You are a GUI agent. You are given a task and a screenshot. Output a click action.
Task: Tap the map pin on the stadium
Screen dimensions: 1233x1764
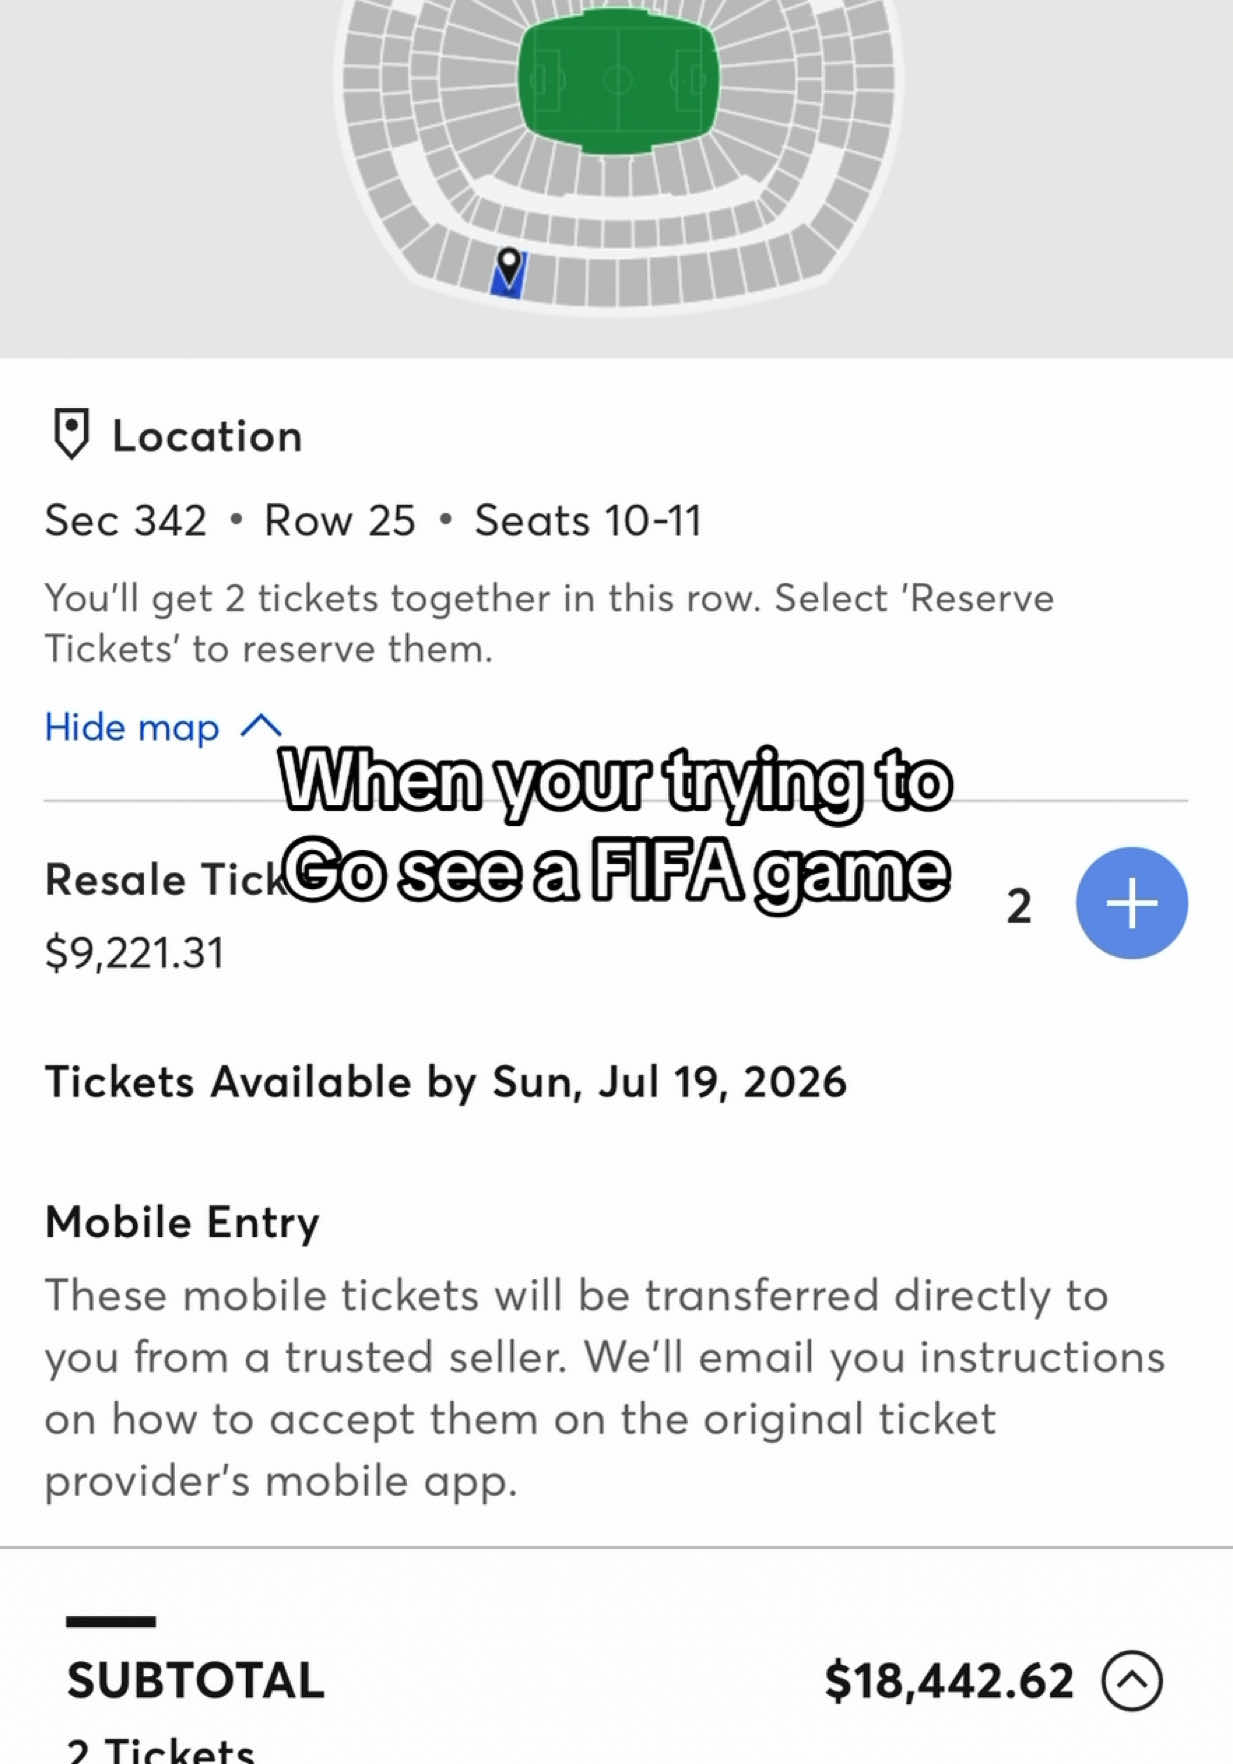[x=509, y=265]
